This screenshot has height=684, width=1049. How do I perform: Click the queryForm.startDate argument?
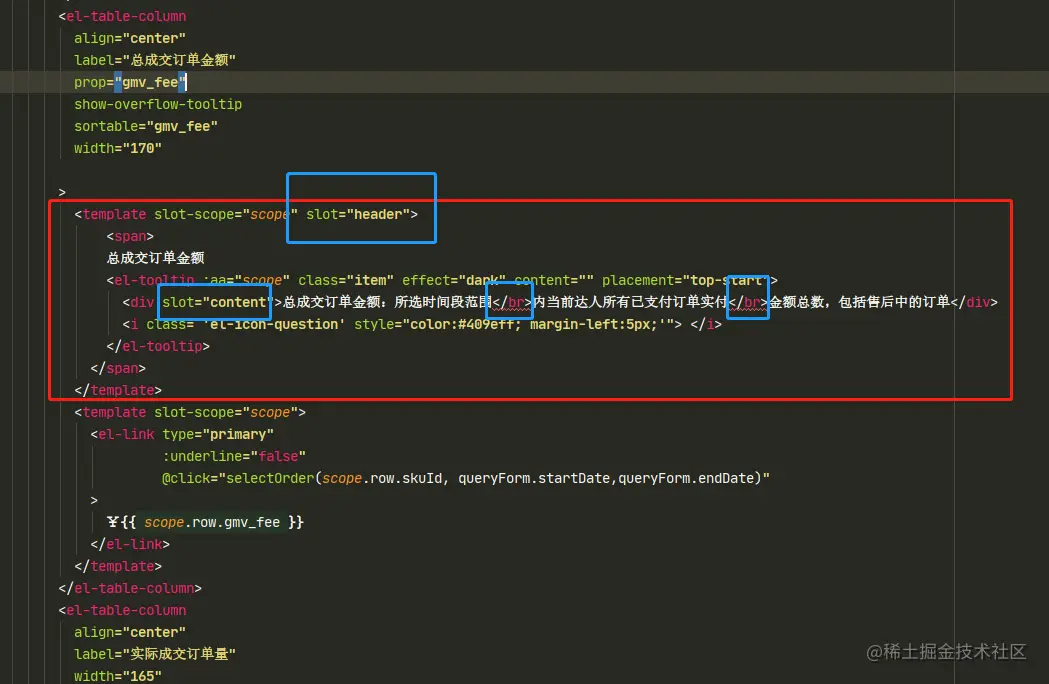pyautogui.click(x=534, y=479)
